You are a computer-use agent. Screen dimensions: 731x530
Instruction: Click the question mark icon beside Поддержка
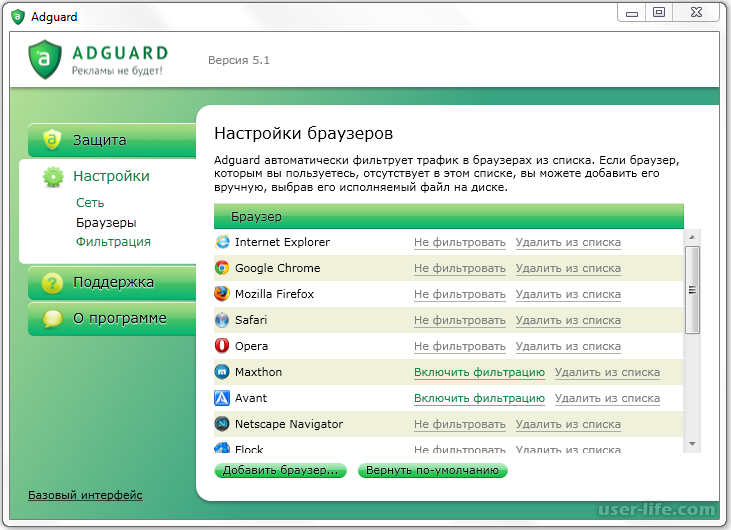52,282
